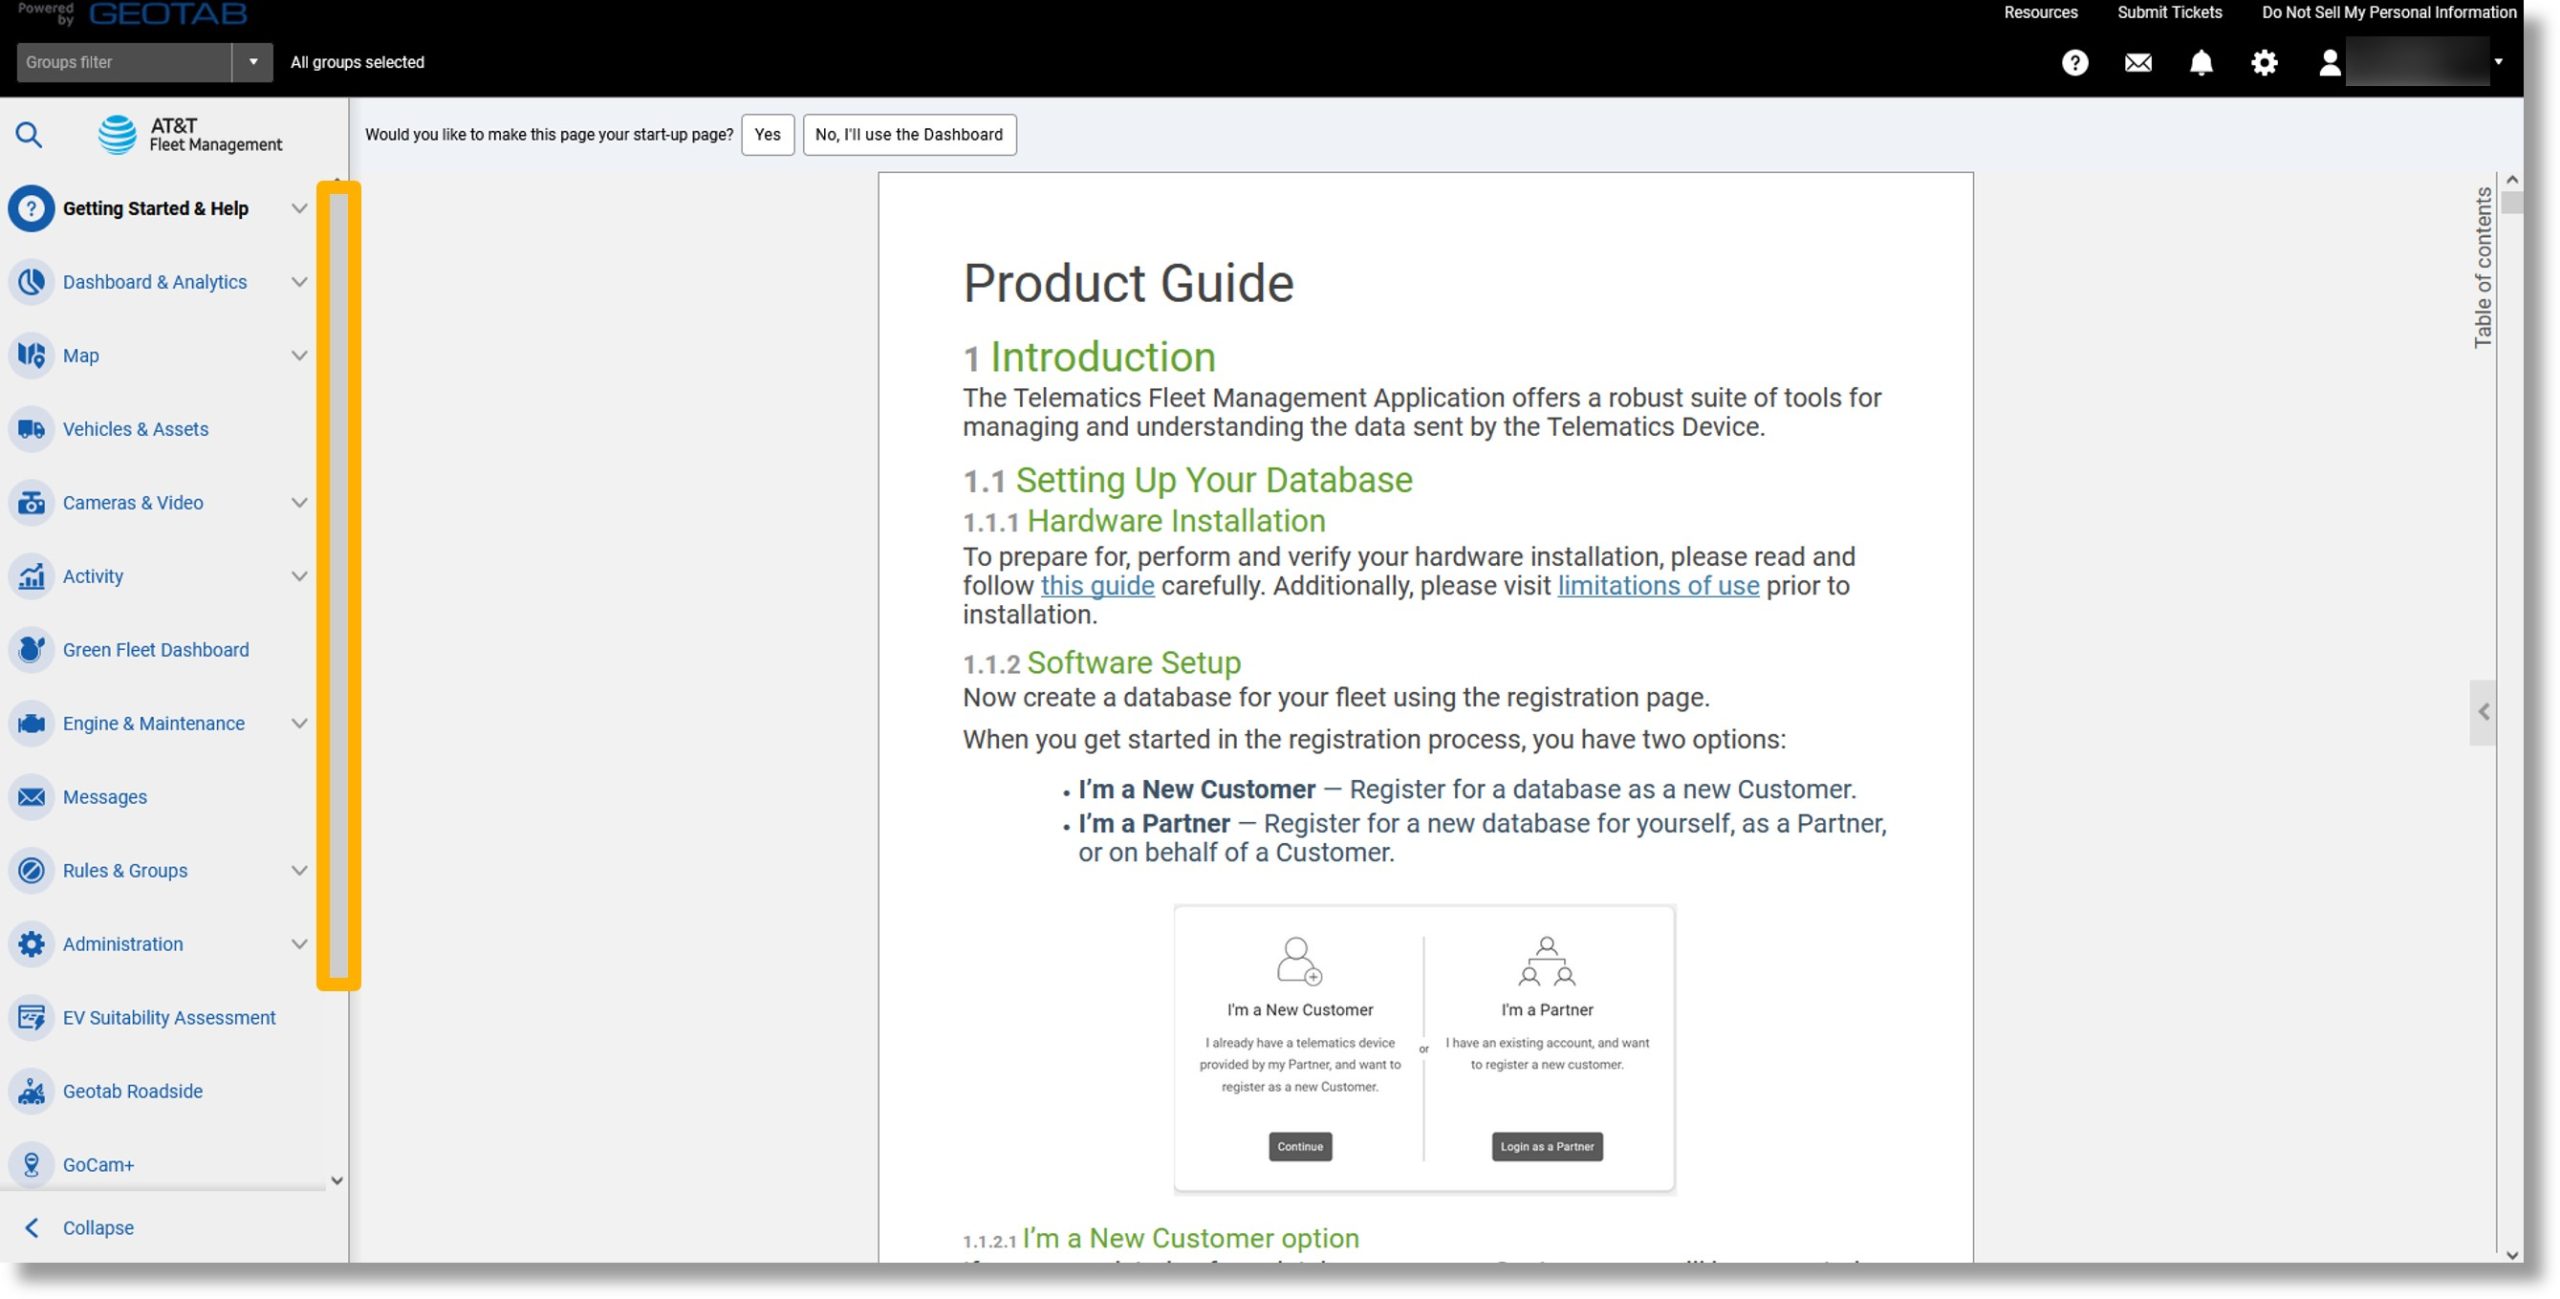Click the EV Suitability Assessment menu item
Viewport: 2560px width, 1299px height.
click(167, 1017)
